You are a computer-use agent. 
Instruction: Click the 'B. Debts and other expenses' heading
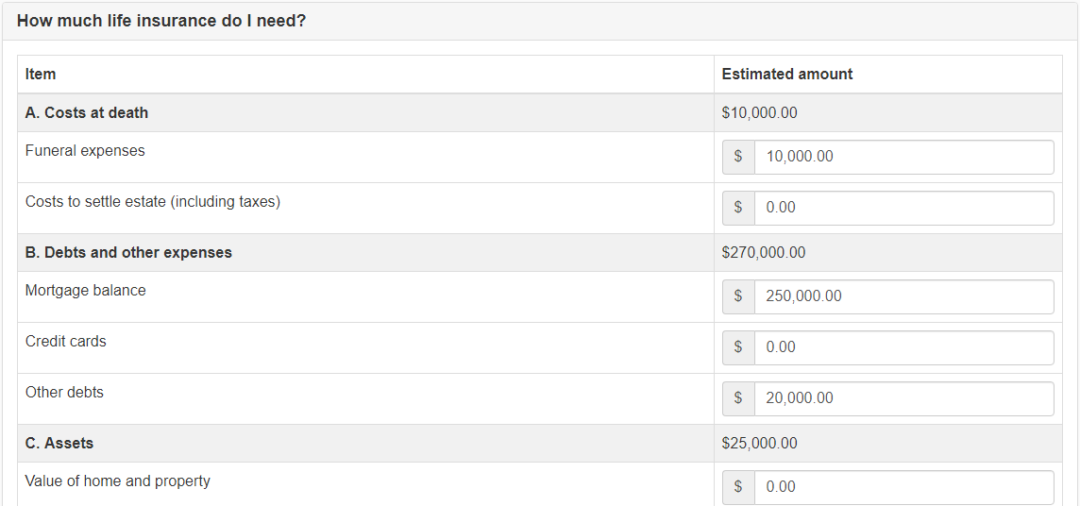coord(129,253)
